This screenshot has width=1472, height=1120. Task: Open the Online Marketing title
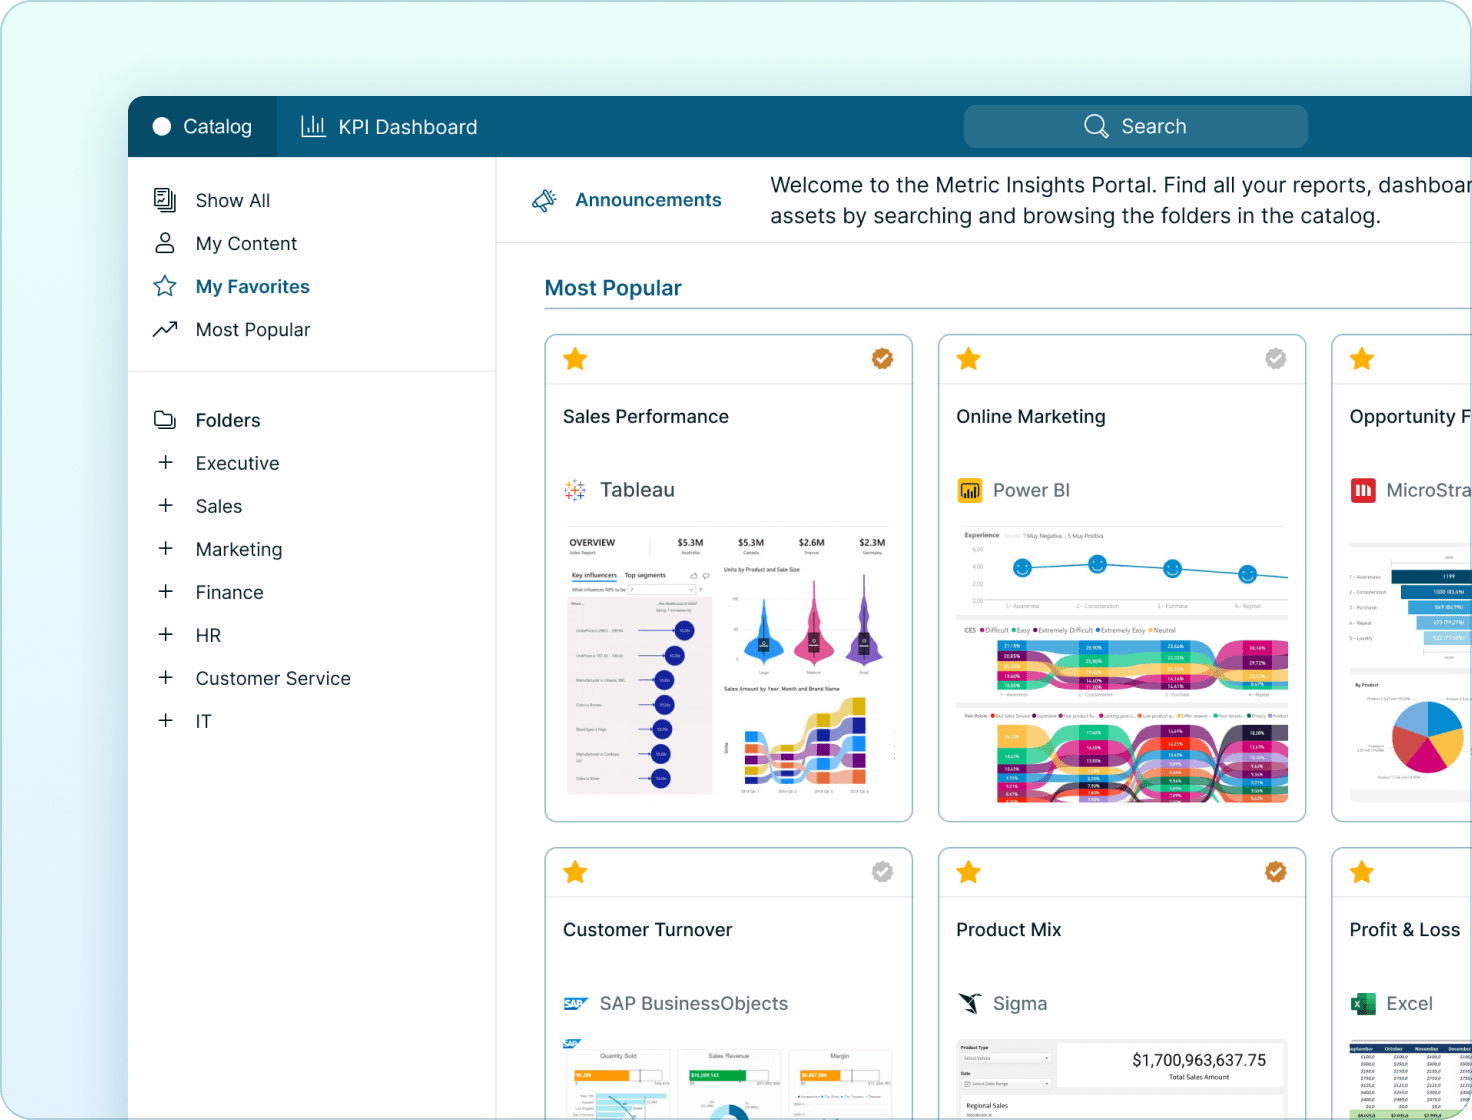[1031, 417]
